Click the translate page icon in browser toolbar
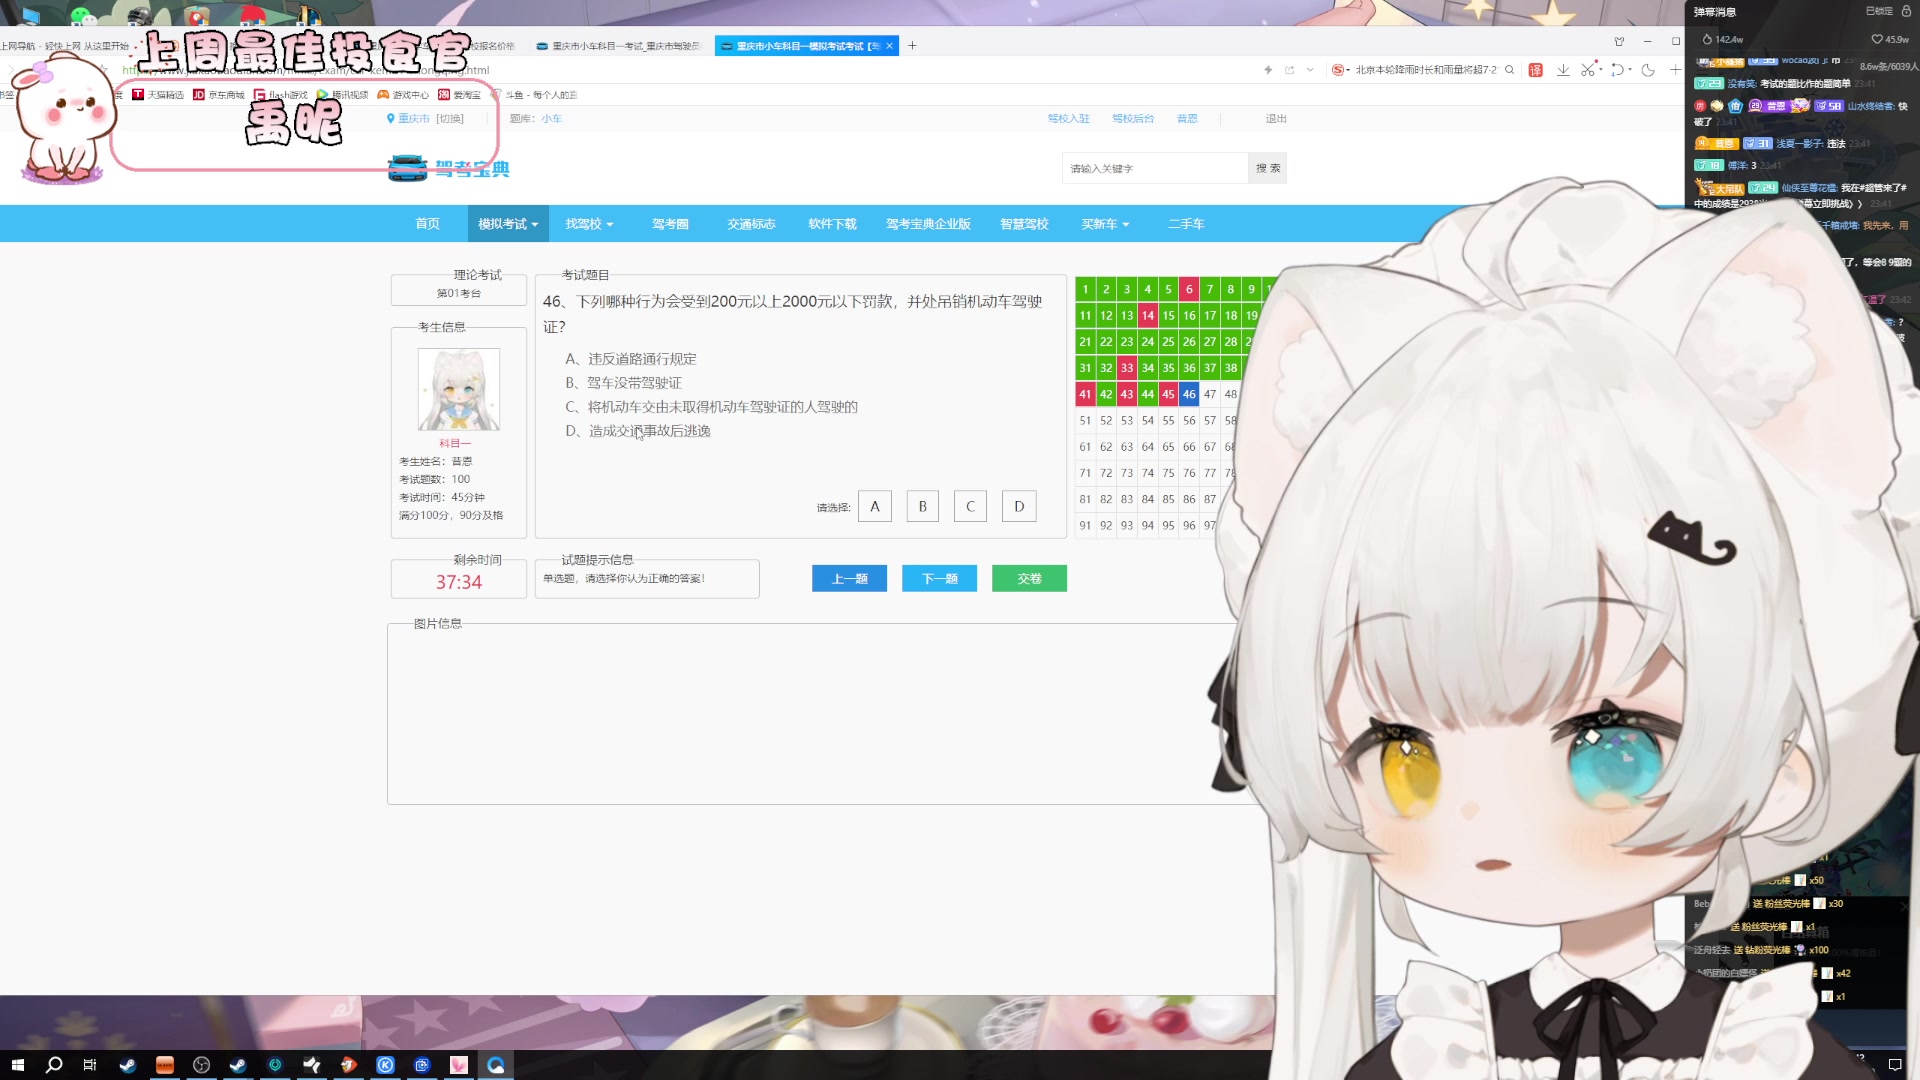The height and width of the screenshot is (1080, 1920). (1536, 70)
